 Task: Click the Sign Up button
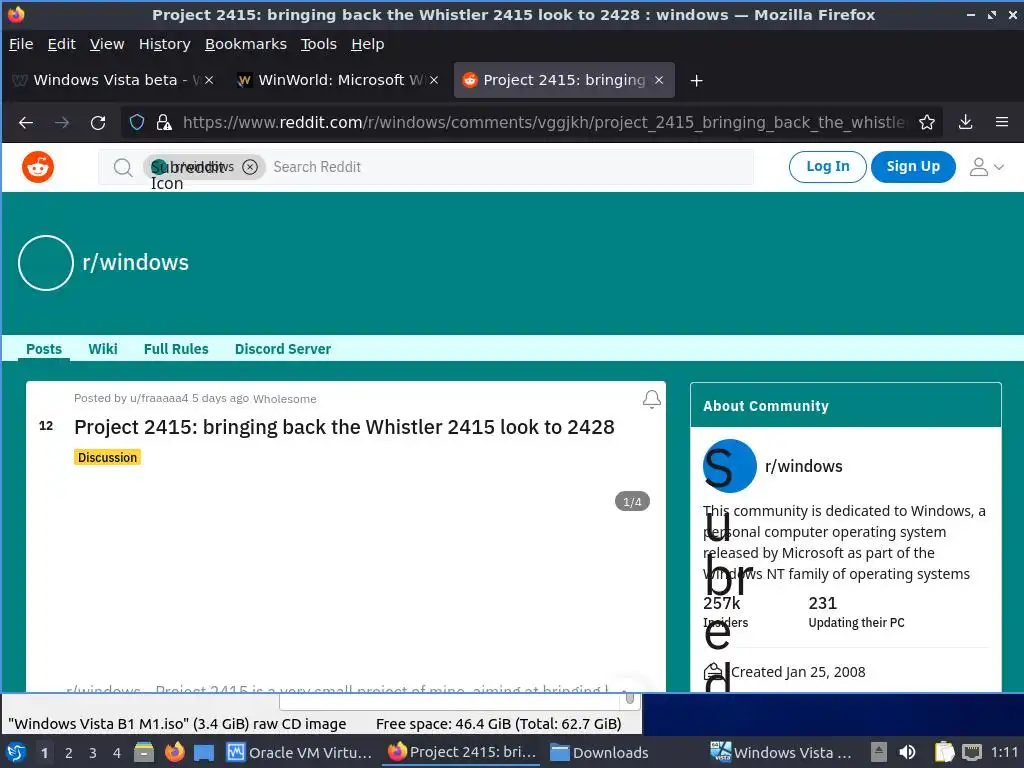click(913, 167)
